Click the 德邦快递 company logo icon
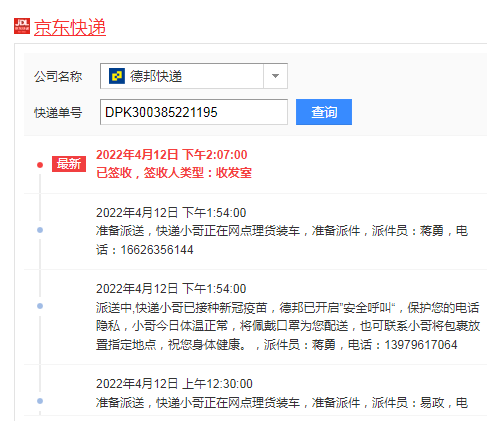487x421 pixels. point(117,76)
